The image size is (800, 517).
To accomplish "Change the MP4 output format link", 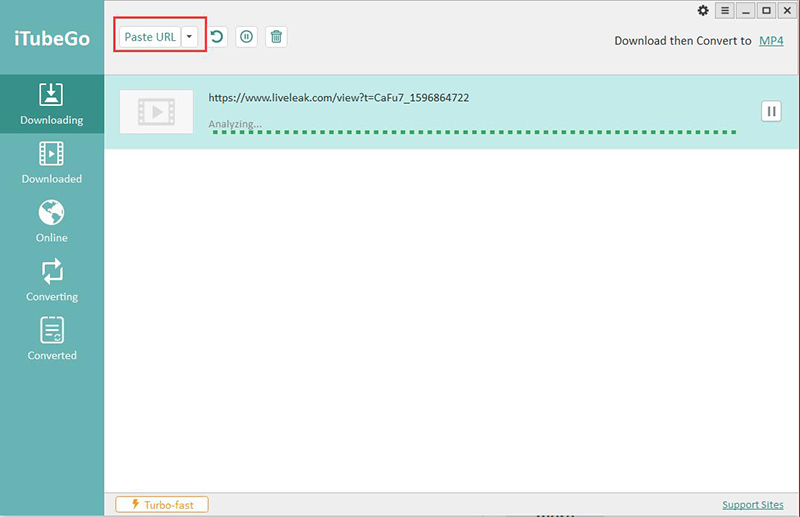I will pyautogui.click(x=771, y=41).
